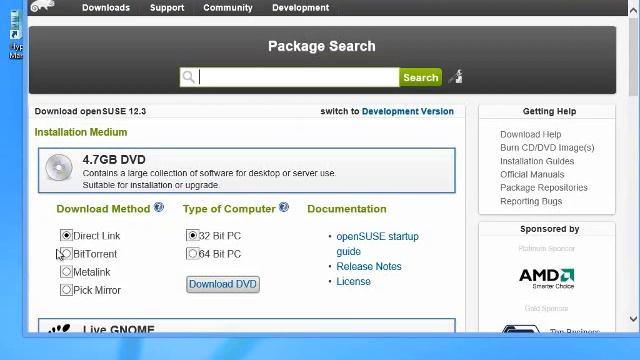640x360 pixels.
Task: Click the Live GNOME footprint icon
Action: 60,329
